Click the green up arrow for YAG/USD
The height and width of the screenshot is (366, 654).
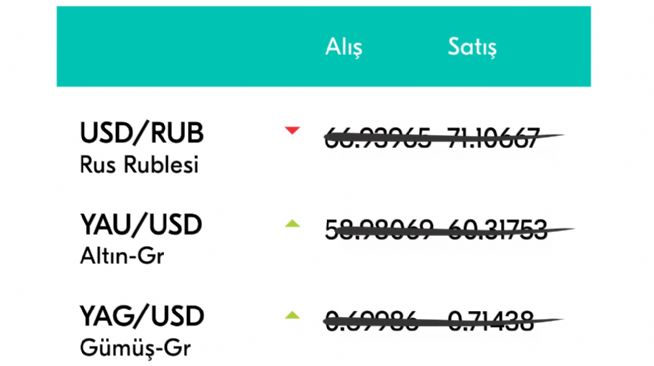(x=292, y=315)
